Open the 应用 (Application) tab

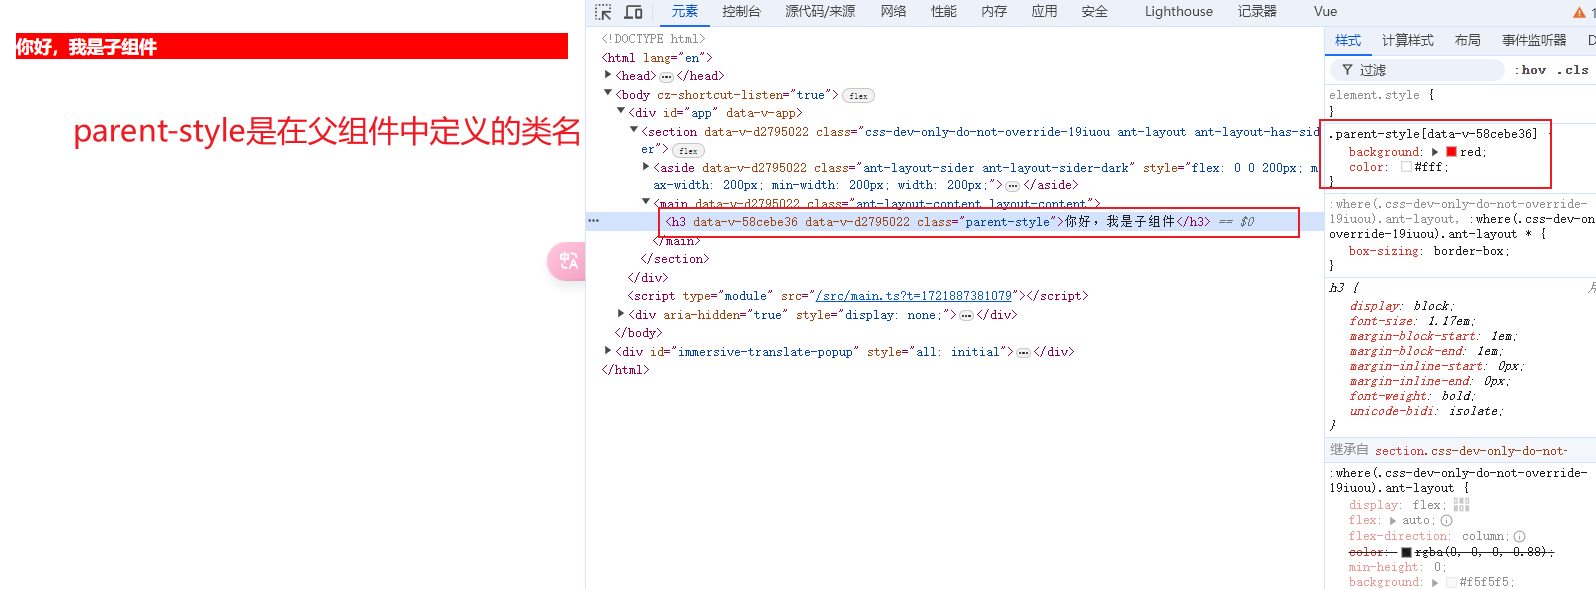click(1044, 12)
